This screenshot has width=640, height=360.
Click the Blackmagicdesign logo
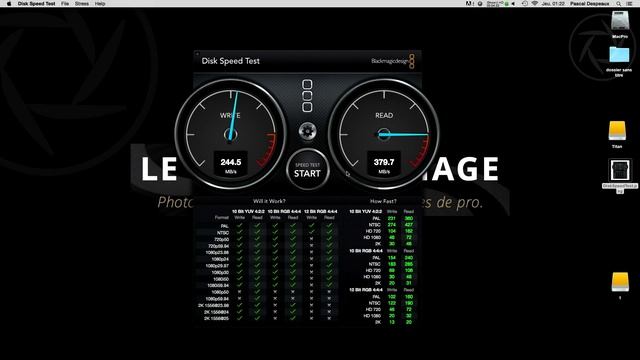(x=393, y=61)
